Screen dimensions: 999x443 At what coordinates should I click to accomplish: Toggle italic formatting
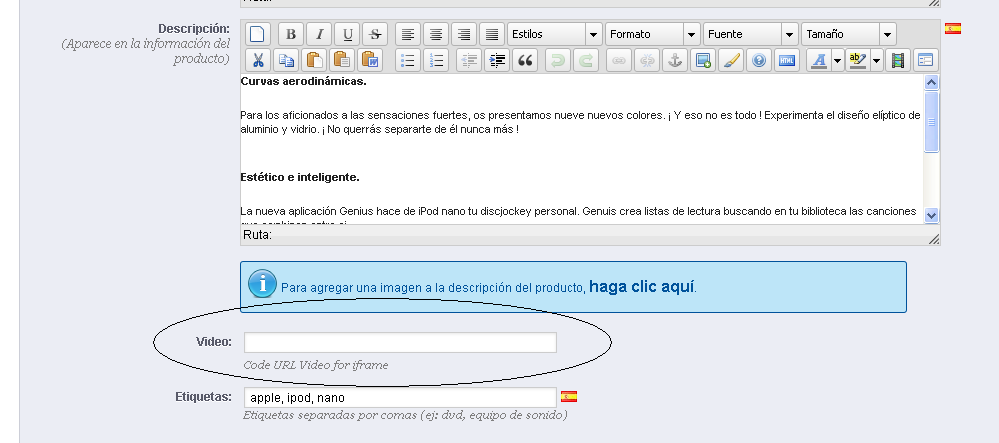pyautogui.click(x=319, y=34)
